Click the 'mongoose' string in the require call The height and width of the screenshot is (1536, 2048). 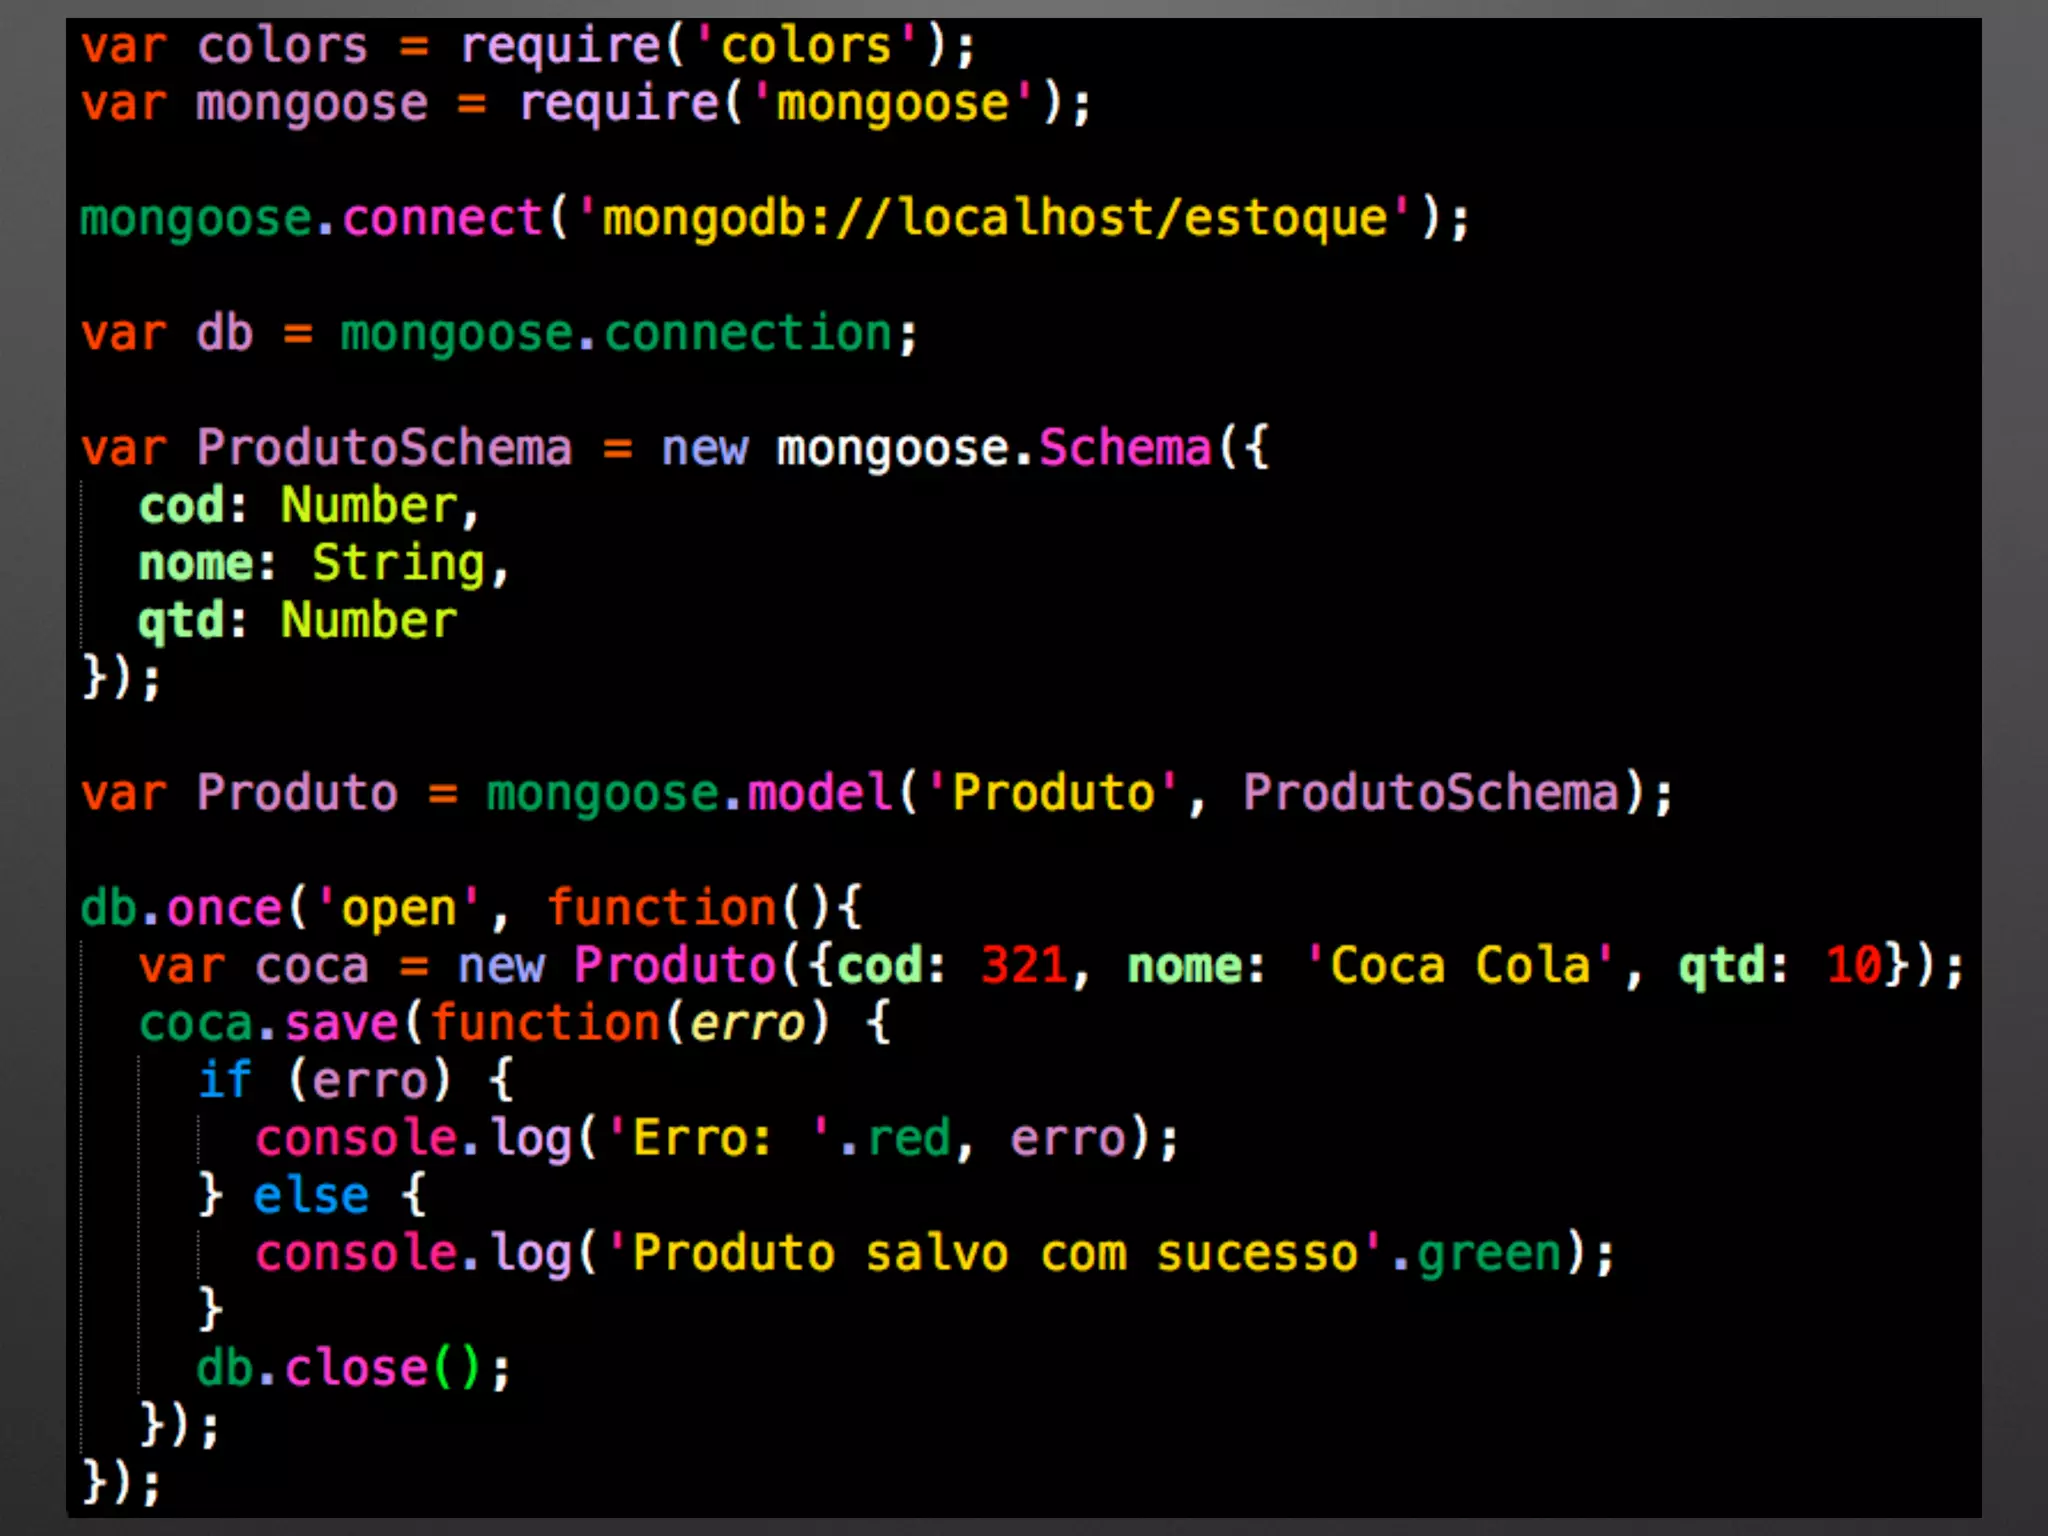point(892,104)
